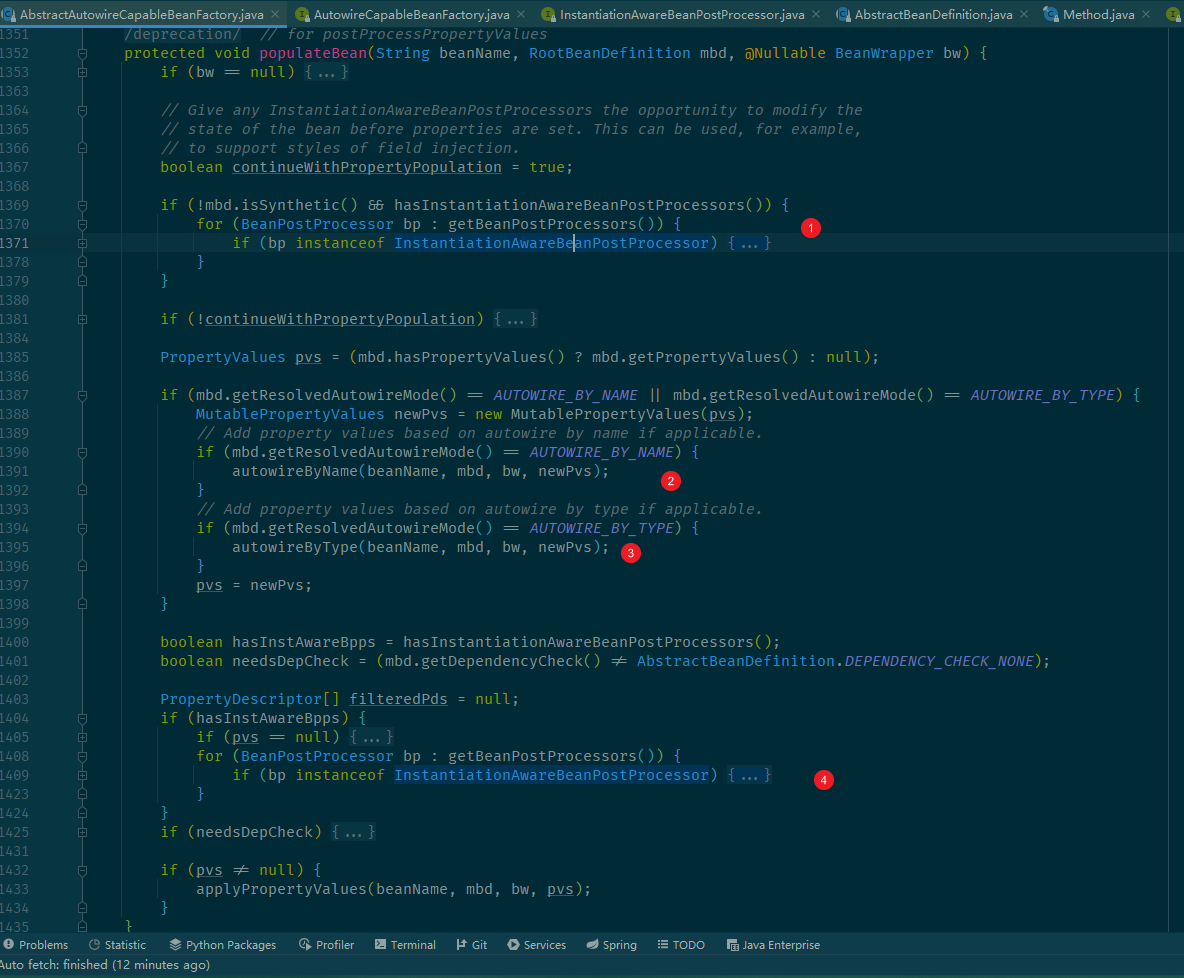The height and width of the screenshot is (978, 1184).
Task: Click interface icon on InstantiationAwareBeanPostProcessor.java tab
Action: click(549, 14)
